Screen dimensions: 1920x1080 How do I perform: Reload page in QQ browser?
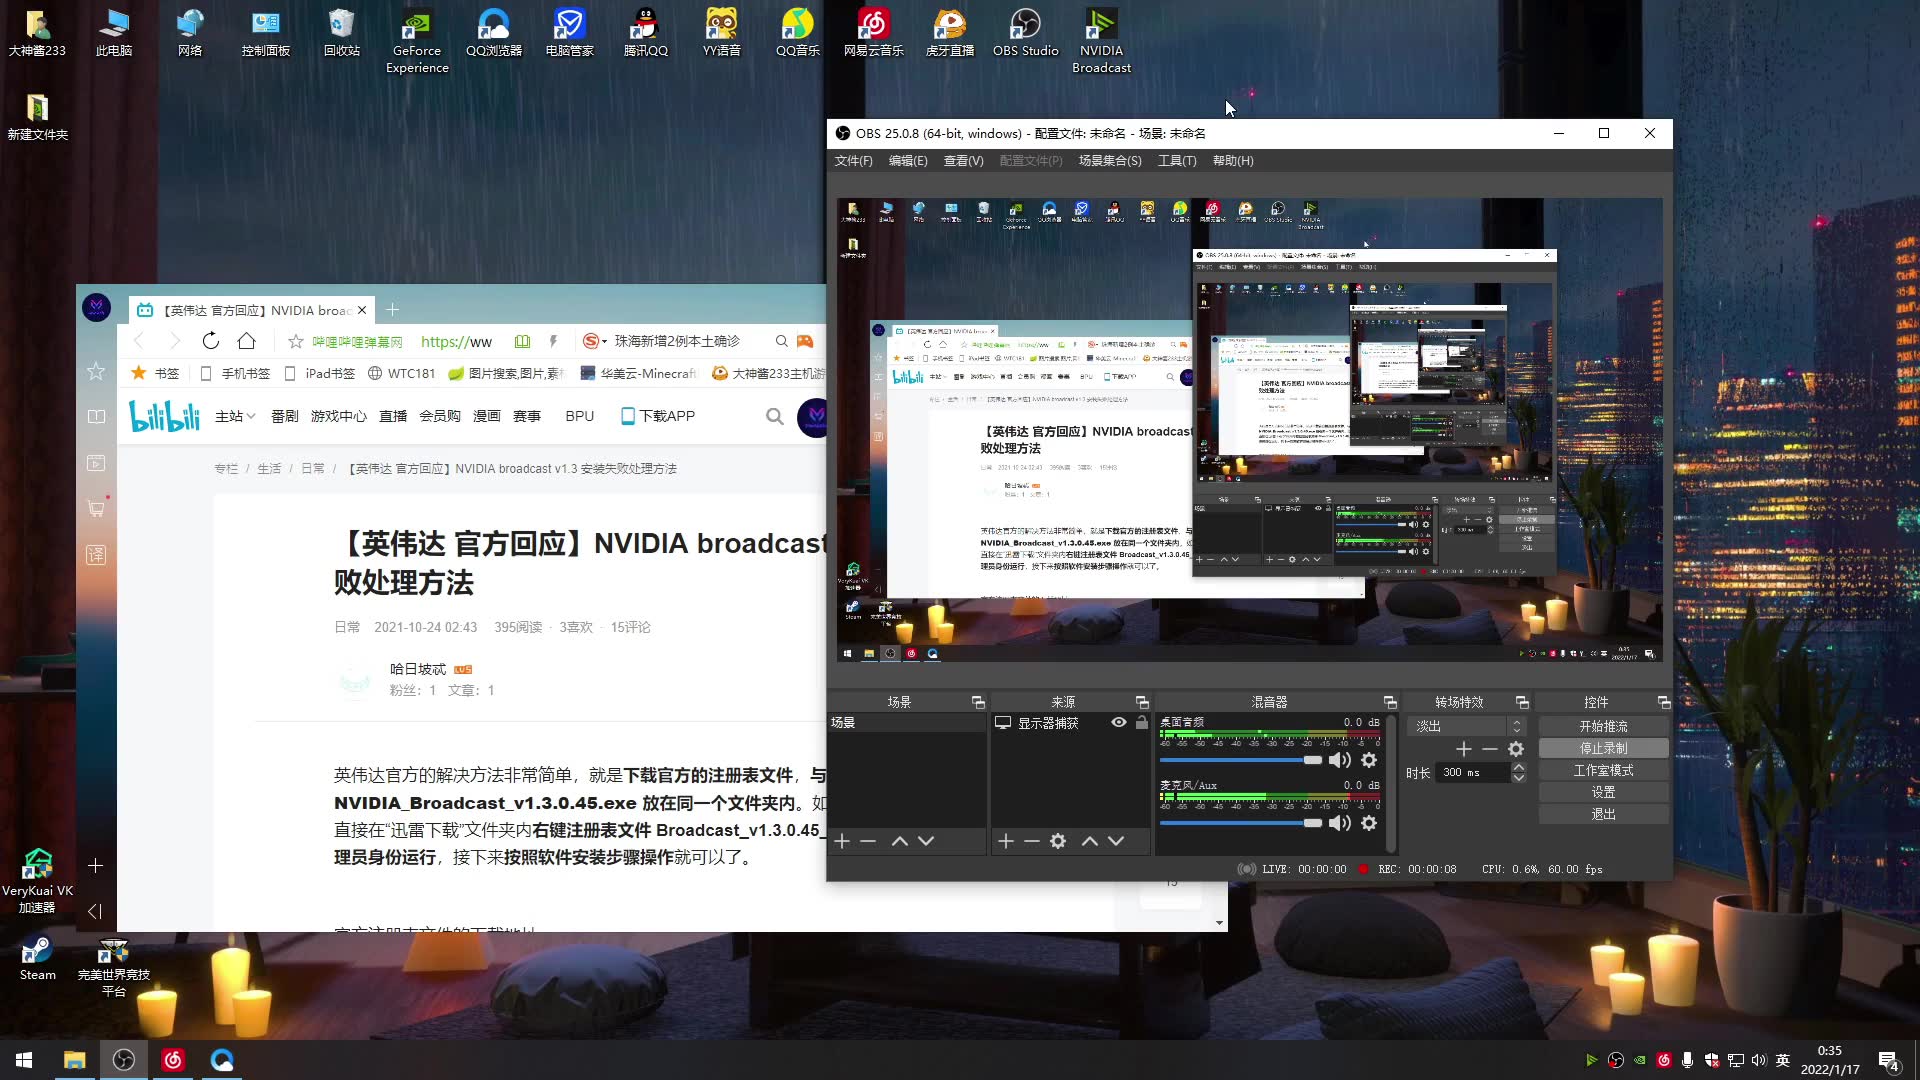[x=210, y=341]
